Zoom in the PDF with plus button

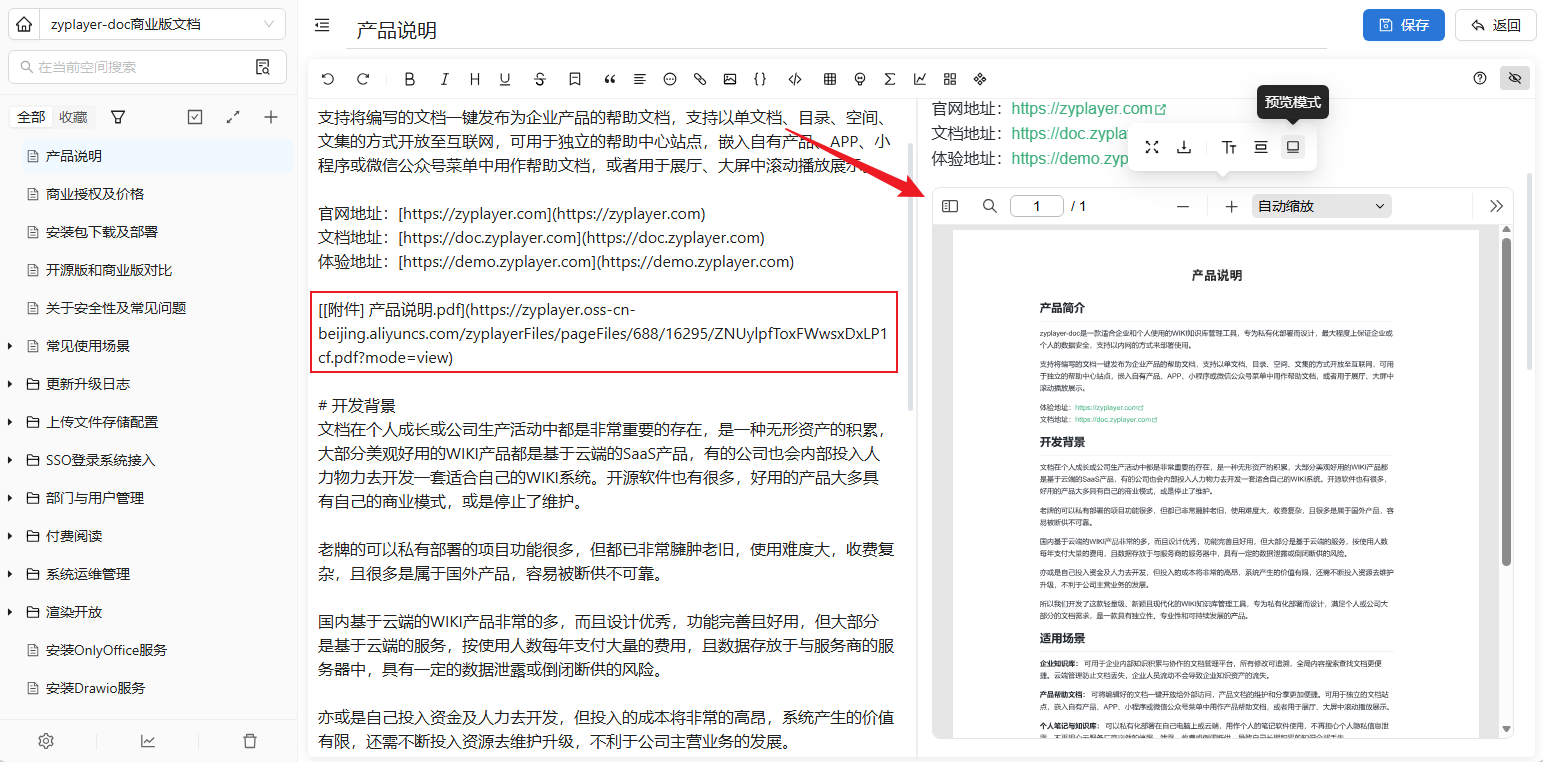(1231, 206)
